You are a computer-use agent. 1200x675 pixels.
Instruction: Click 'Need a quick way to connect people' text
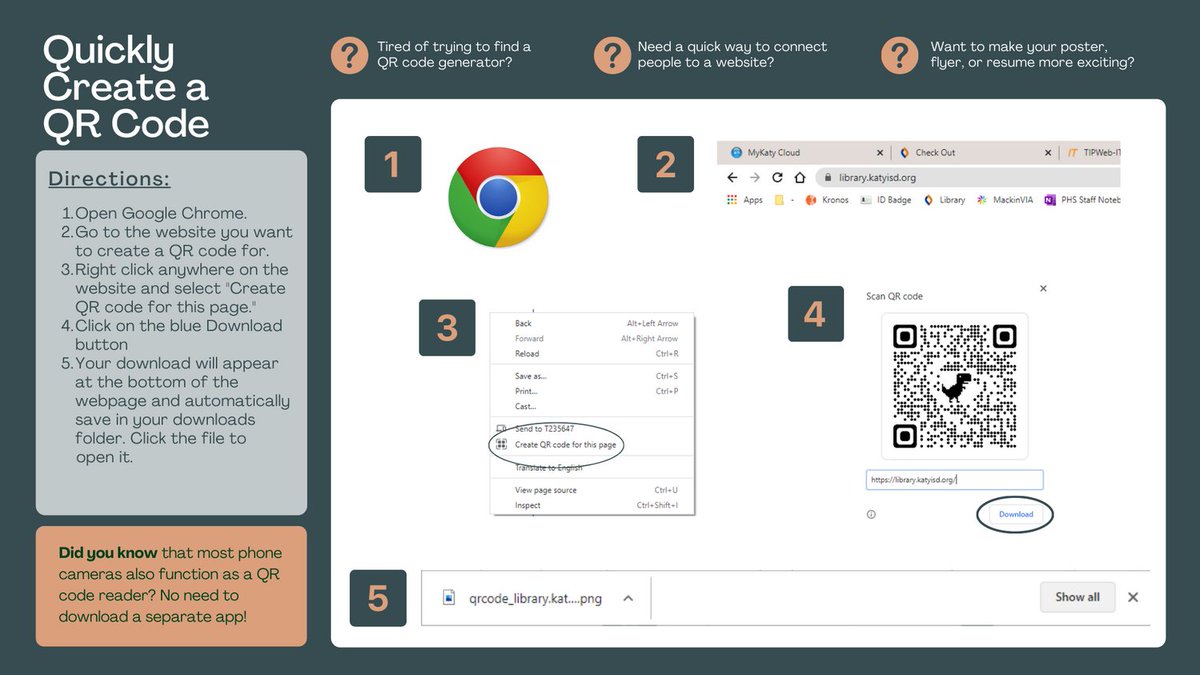(x=733, y=54)
